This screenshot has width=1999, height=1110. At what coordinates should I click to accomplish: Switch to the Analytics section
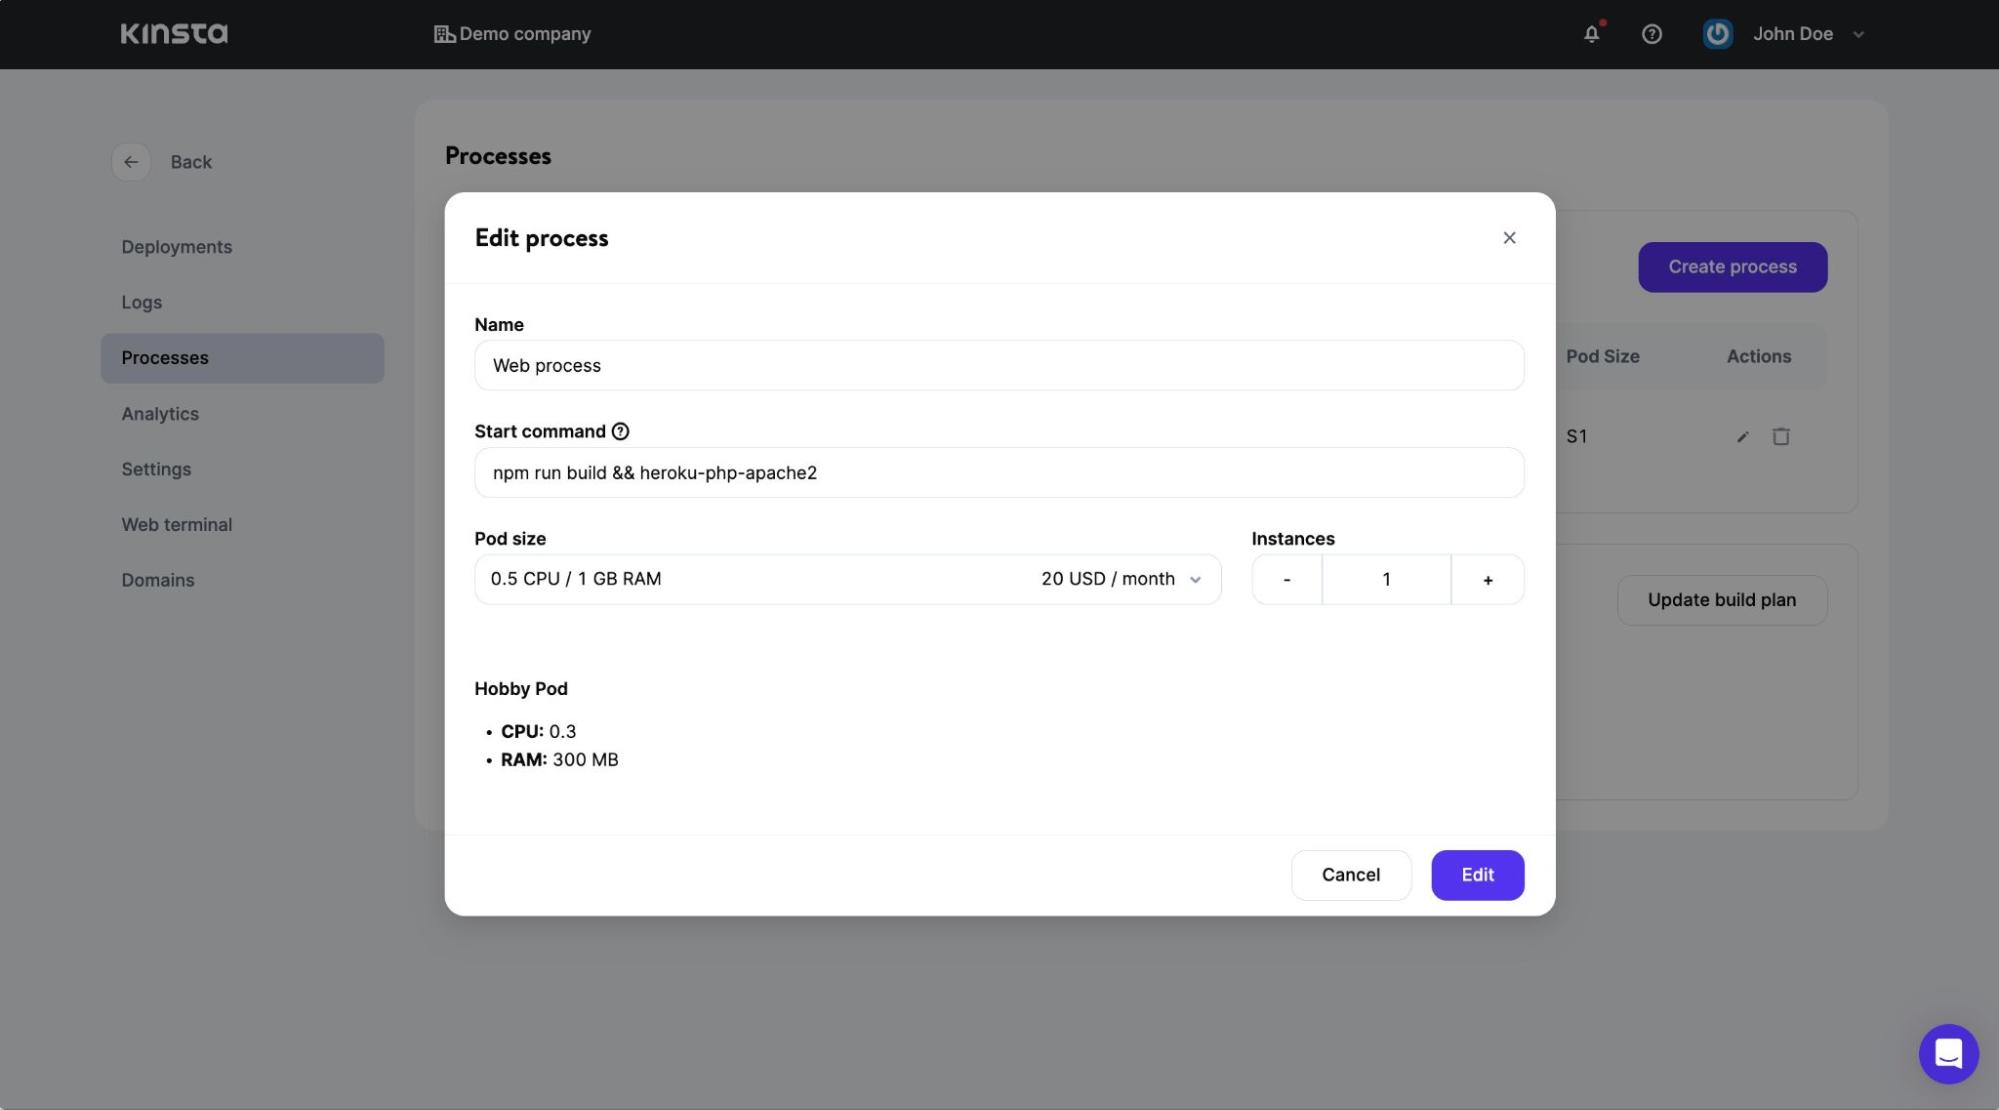point(160,413)
